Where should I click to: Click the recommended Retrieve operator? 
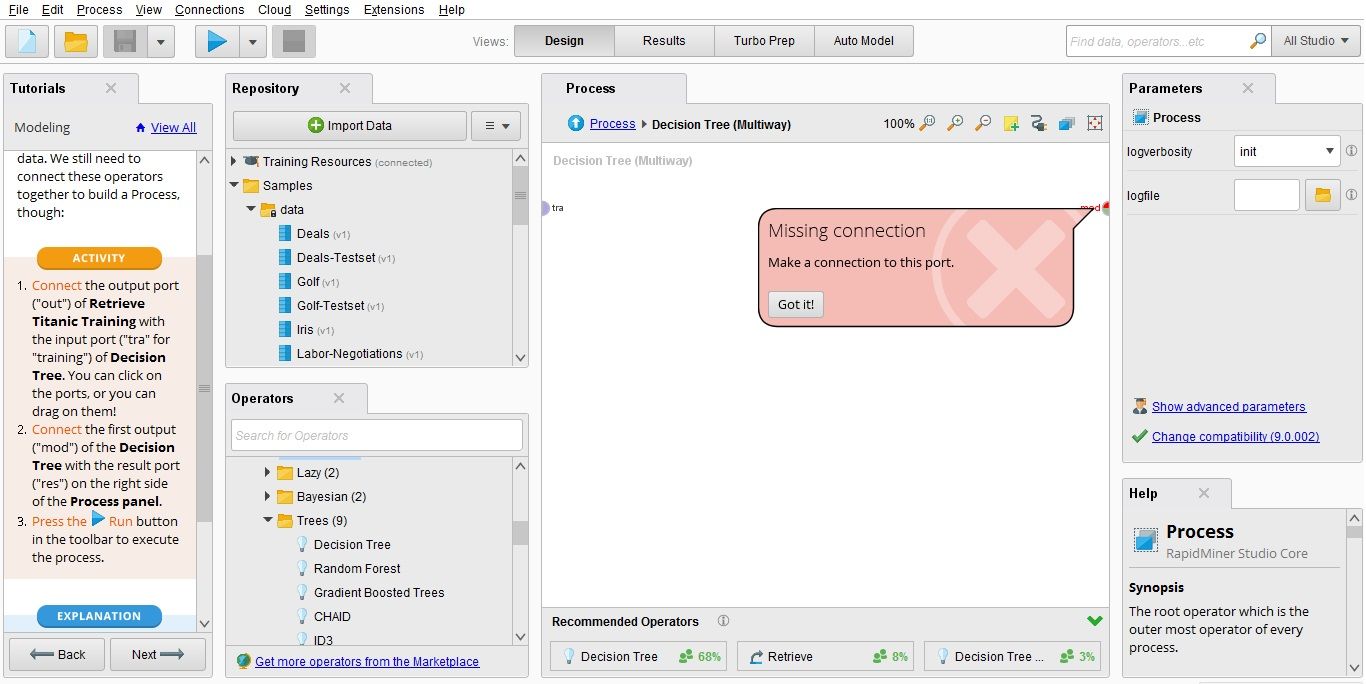(x=826, y=656)
